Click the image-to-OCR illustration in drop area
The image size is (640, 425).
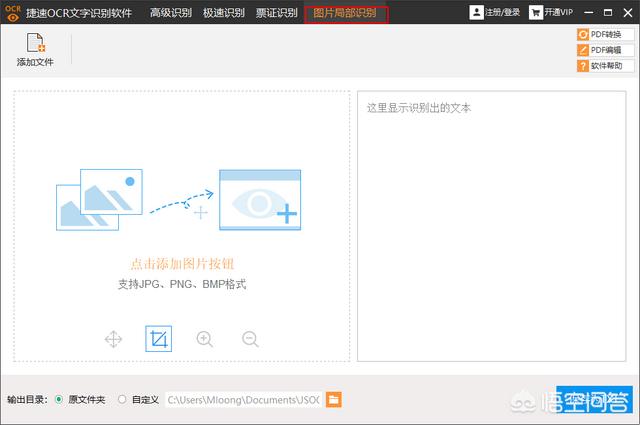178,200
